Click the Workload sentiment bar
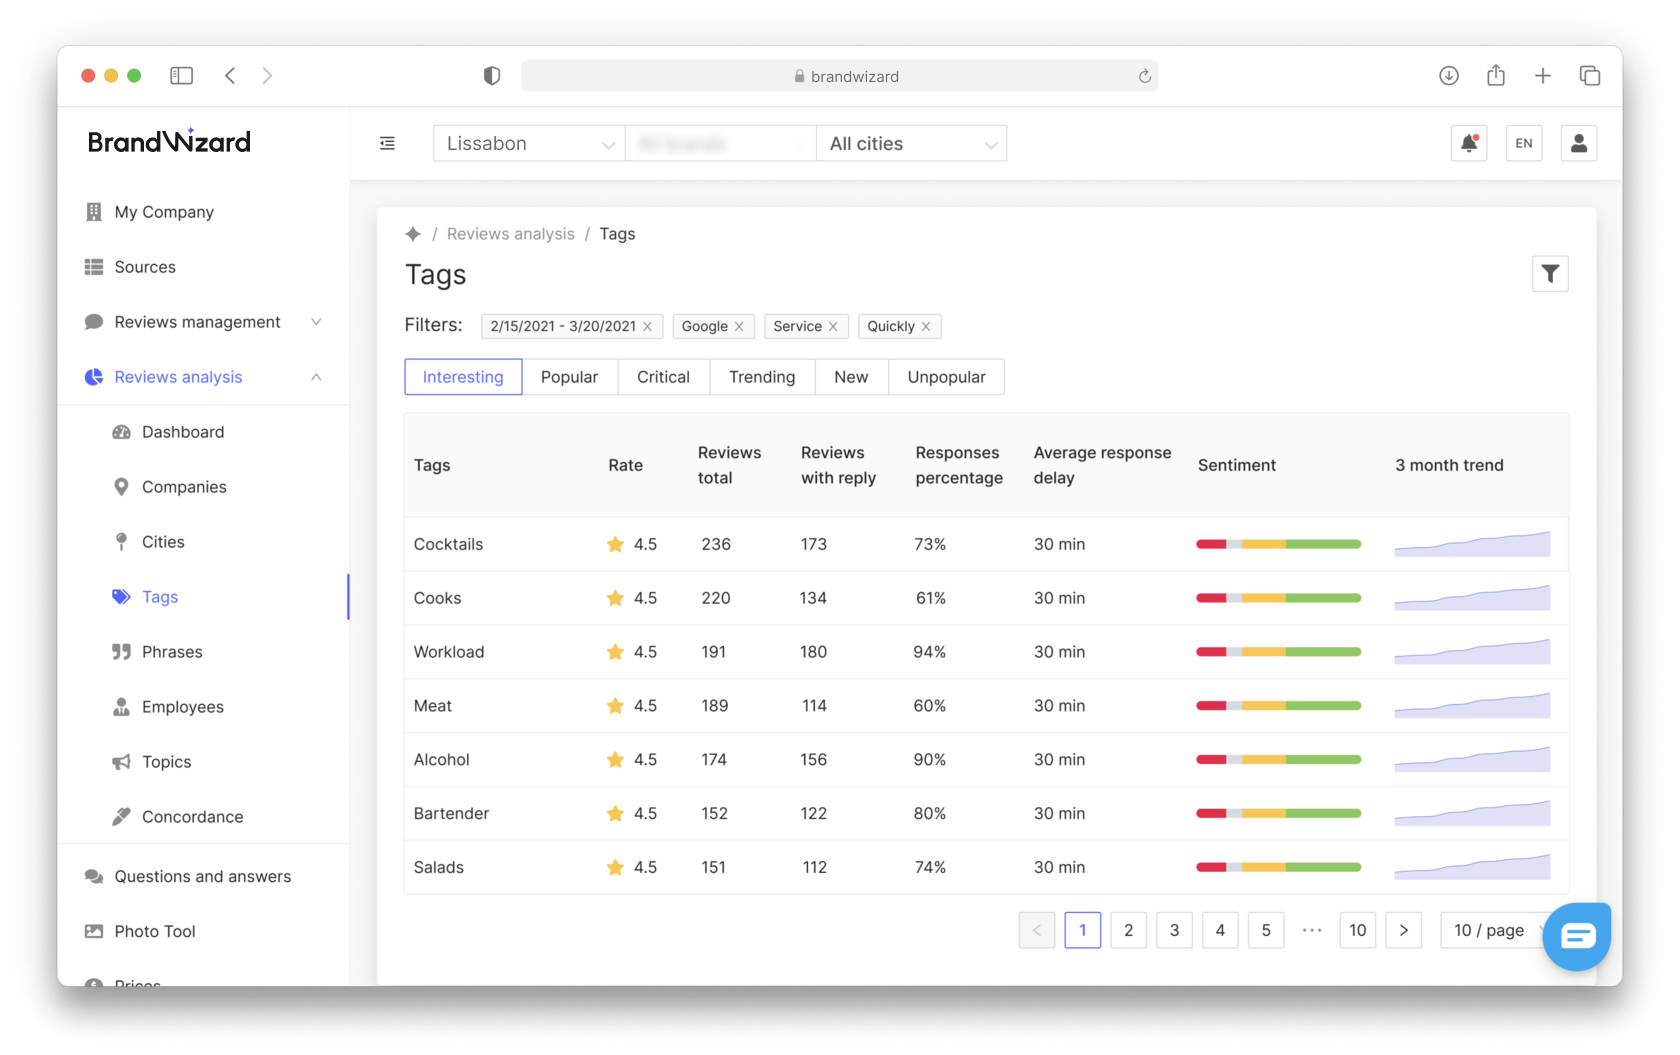 pyautogui.click(x=1279, y=652)
